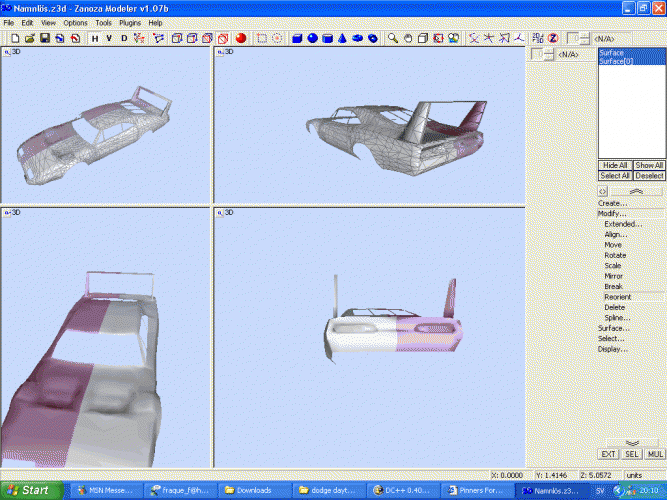Image resolution: width=667 pixels, height=500 pixels.
Task: Open the Options menu
Action: (x=75, y=22)
